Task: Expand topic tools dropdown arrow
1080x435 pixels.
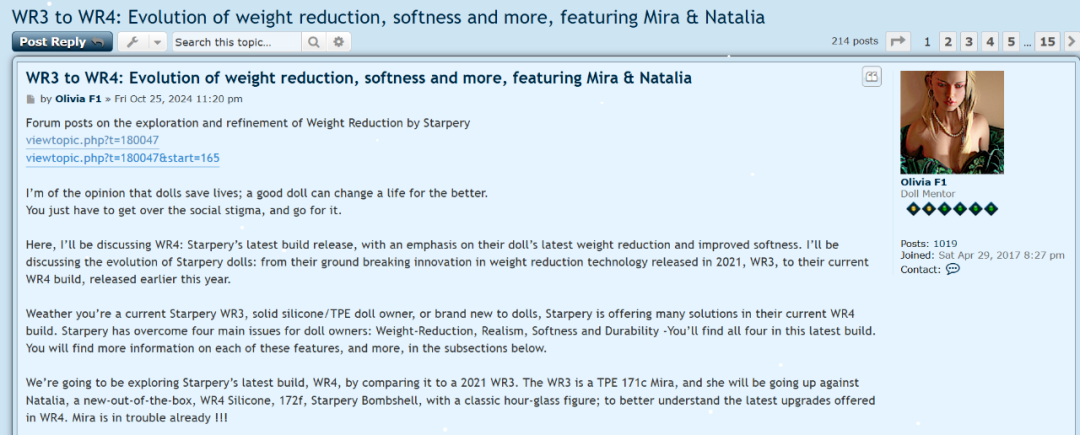Action: point(158,42)
